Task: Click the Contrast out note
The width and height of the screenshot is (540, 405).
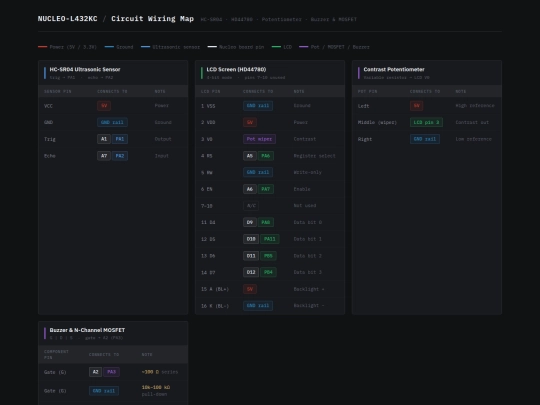Action: tap(472, 122)
